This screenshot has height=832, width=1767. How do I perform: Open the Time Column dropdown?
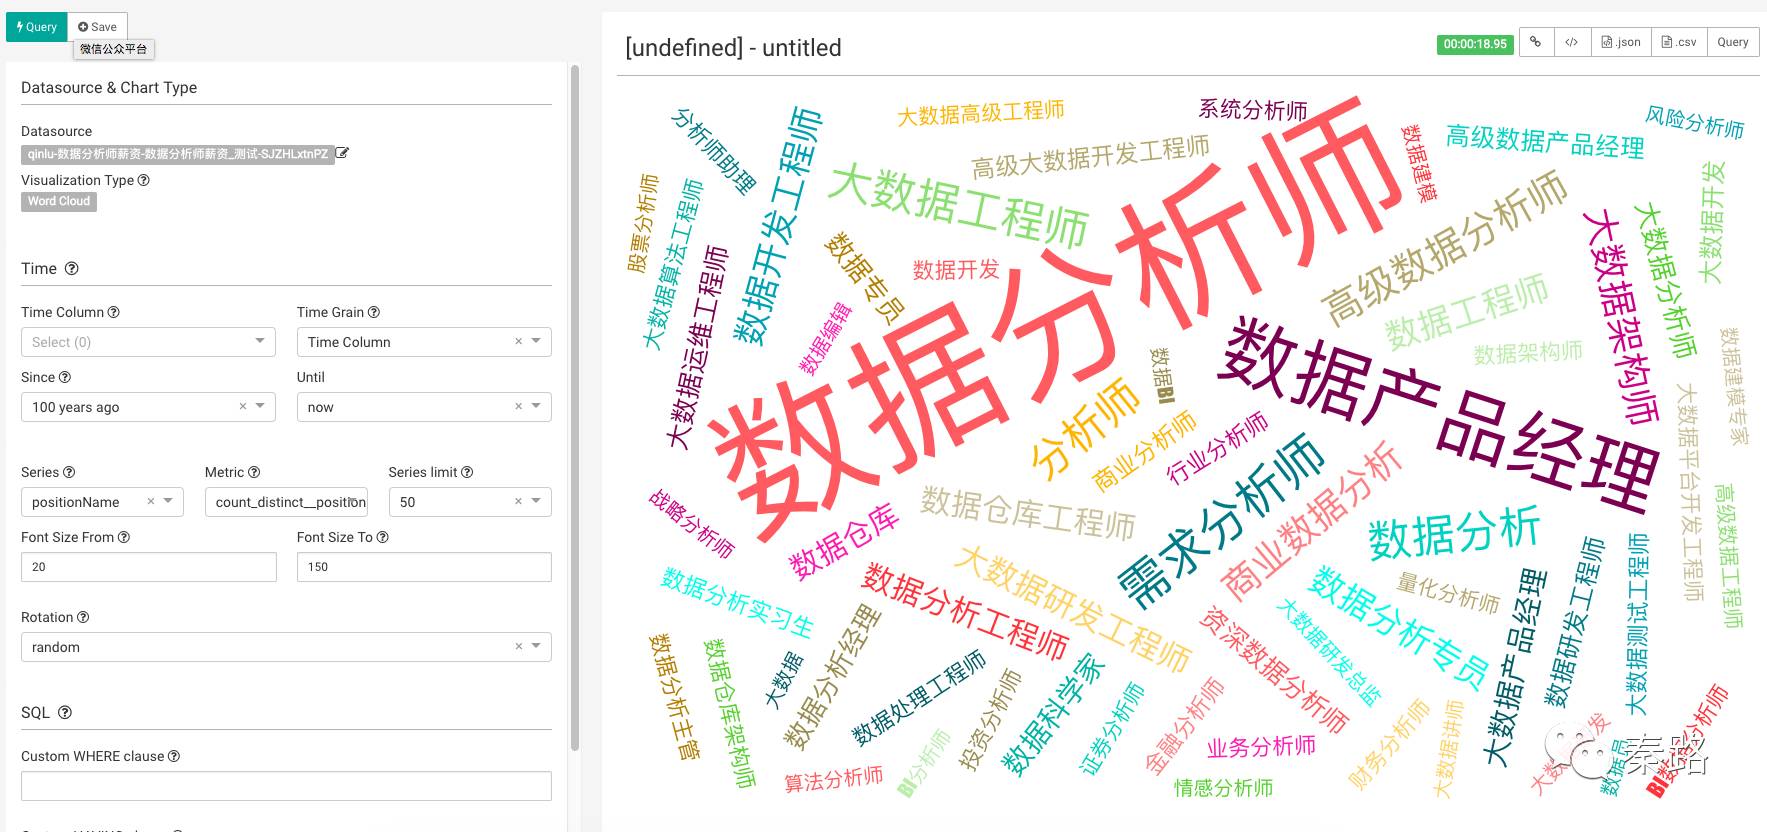pyautogui.click(x=148, y=342)
